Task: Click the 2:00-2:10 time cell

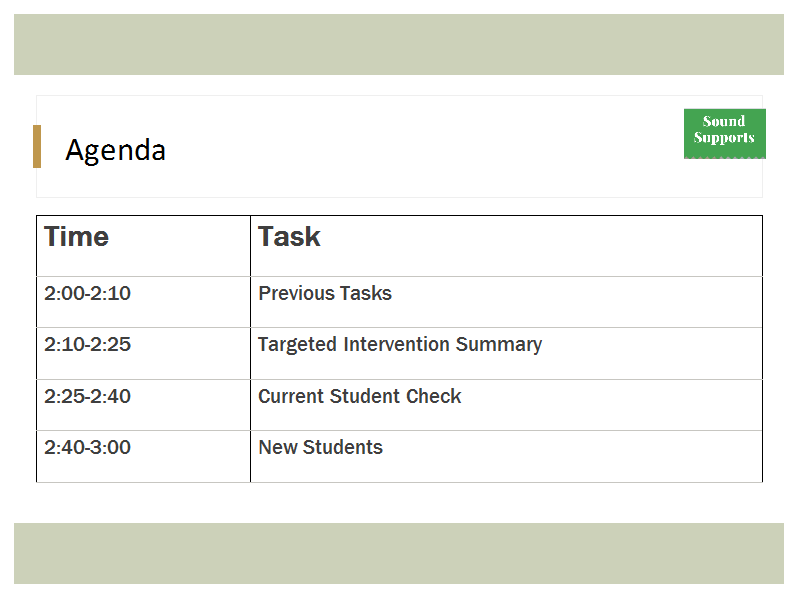Action: point(143,302)
